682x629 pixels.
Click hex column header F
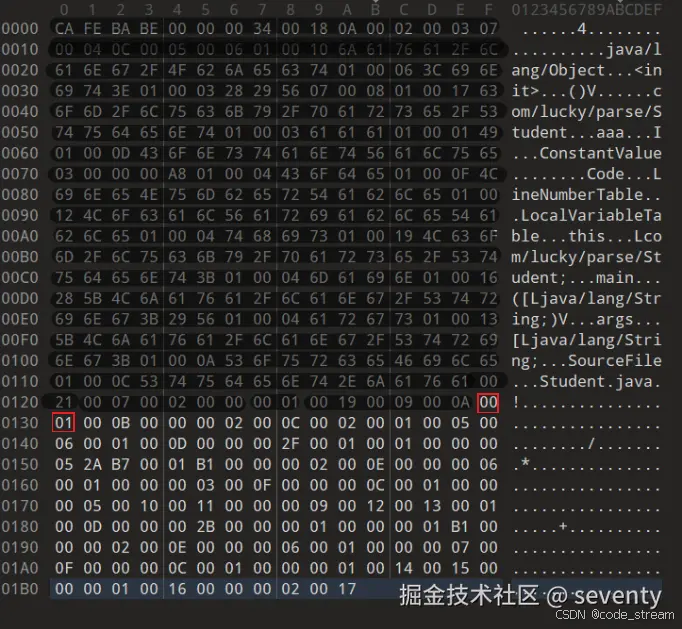click(488, 10)
